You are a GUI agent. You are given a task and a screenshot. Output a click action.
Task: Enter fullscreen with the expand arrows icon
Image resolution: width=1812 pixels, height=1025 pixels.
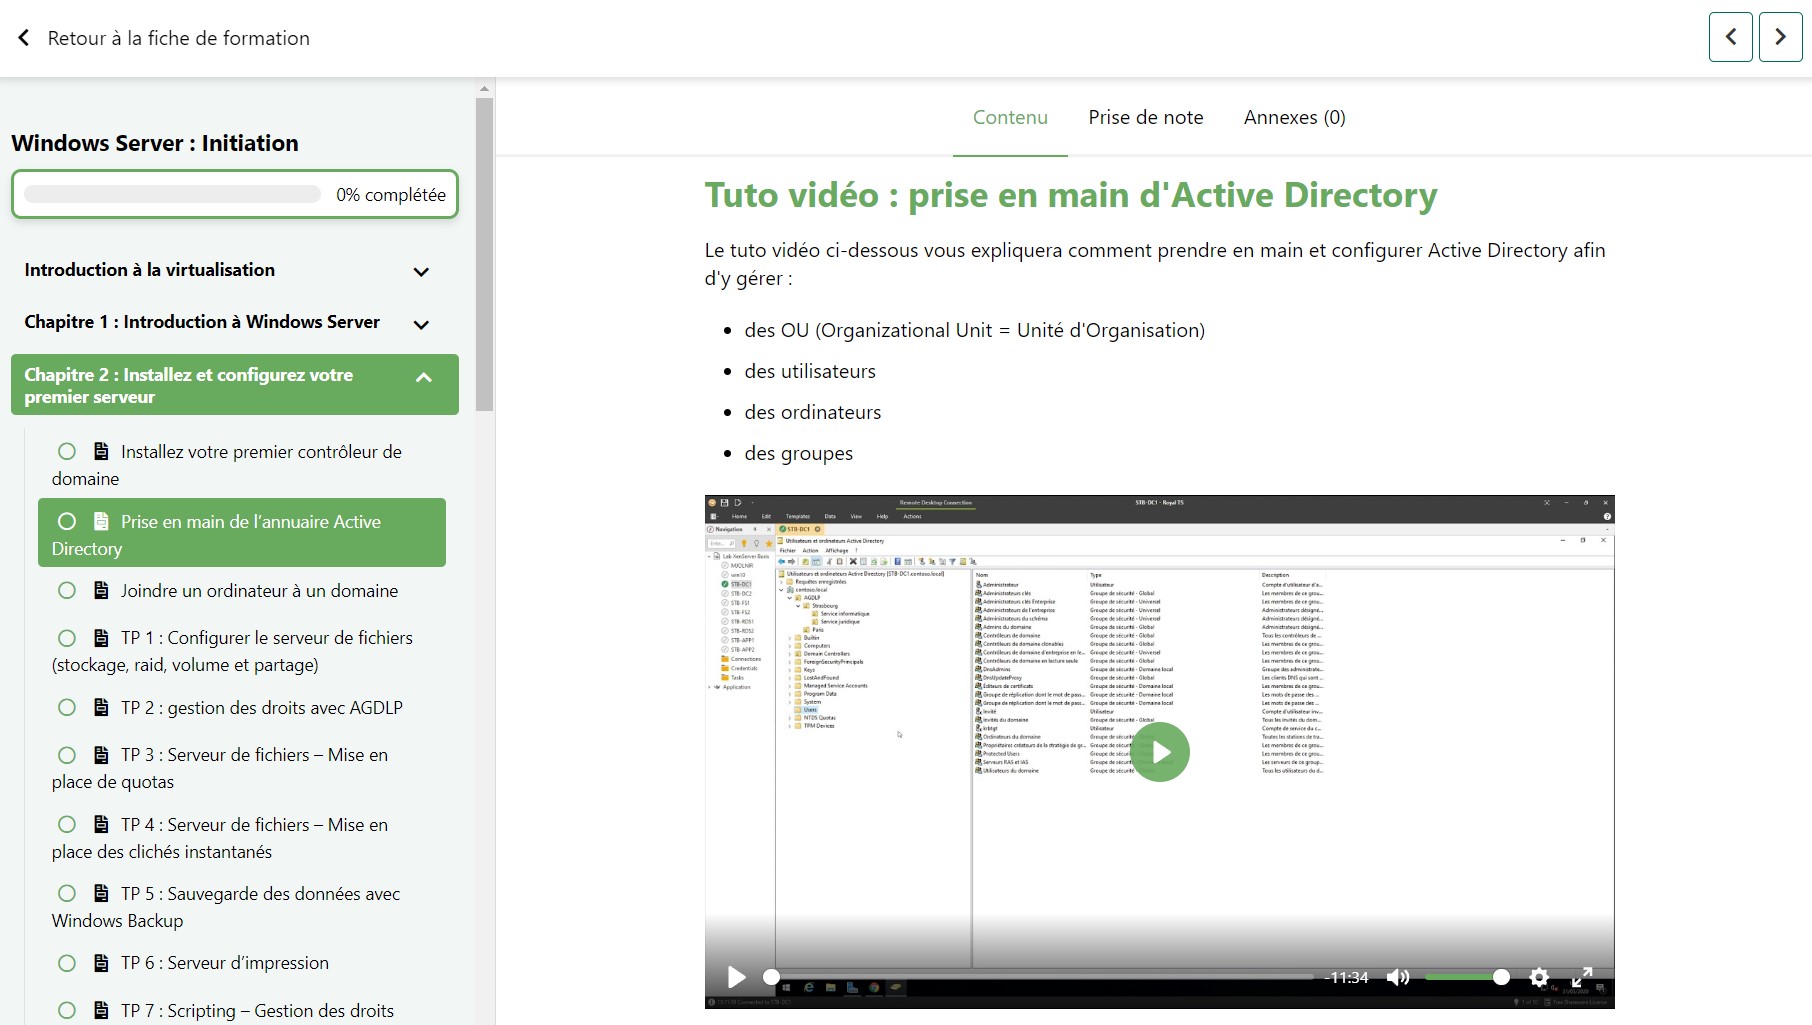[x=1582, y=977]
